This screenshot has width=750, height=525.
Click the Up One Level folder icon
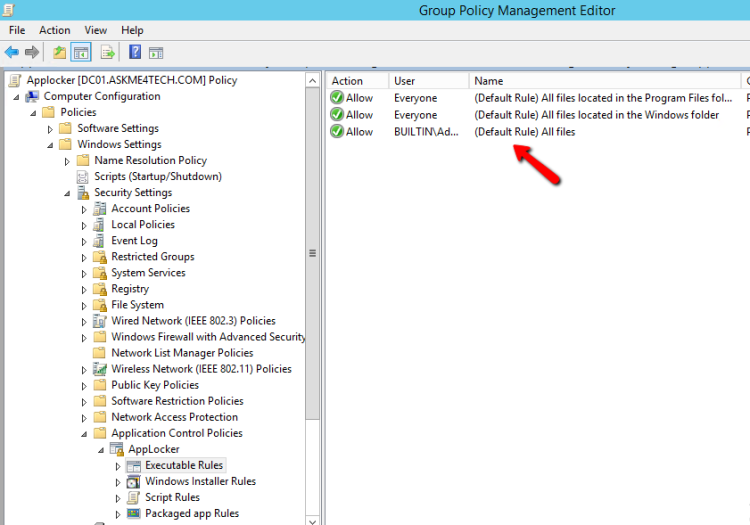point(59,52)
